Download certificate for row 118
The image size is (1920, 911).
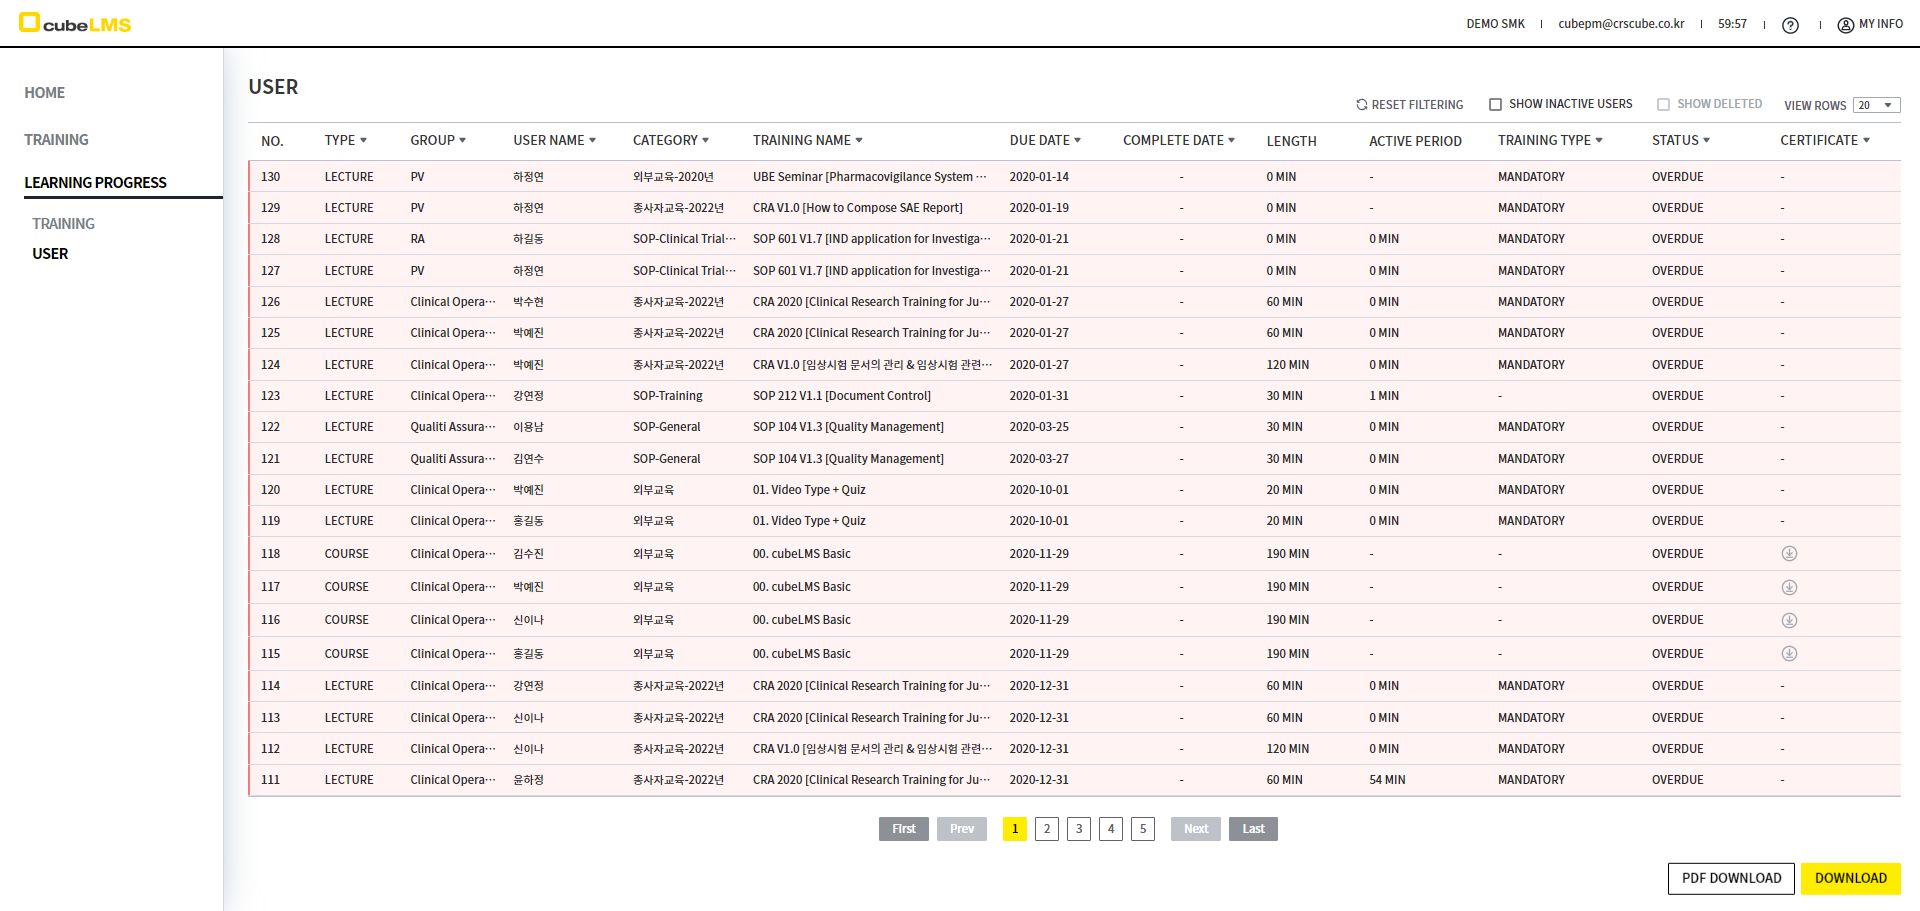coord(1789,554)
